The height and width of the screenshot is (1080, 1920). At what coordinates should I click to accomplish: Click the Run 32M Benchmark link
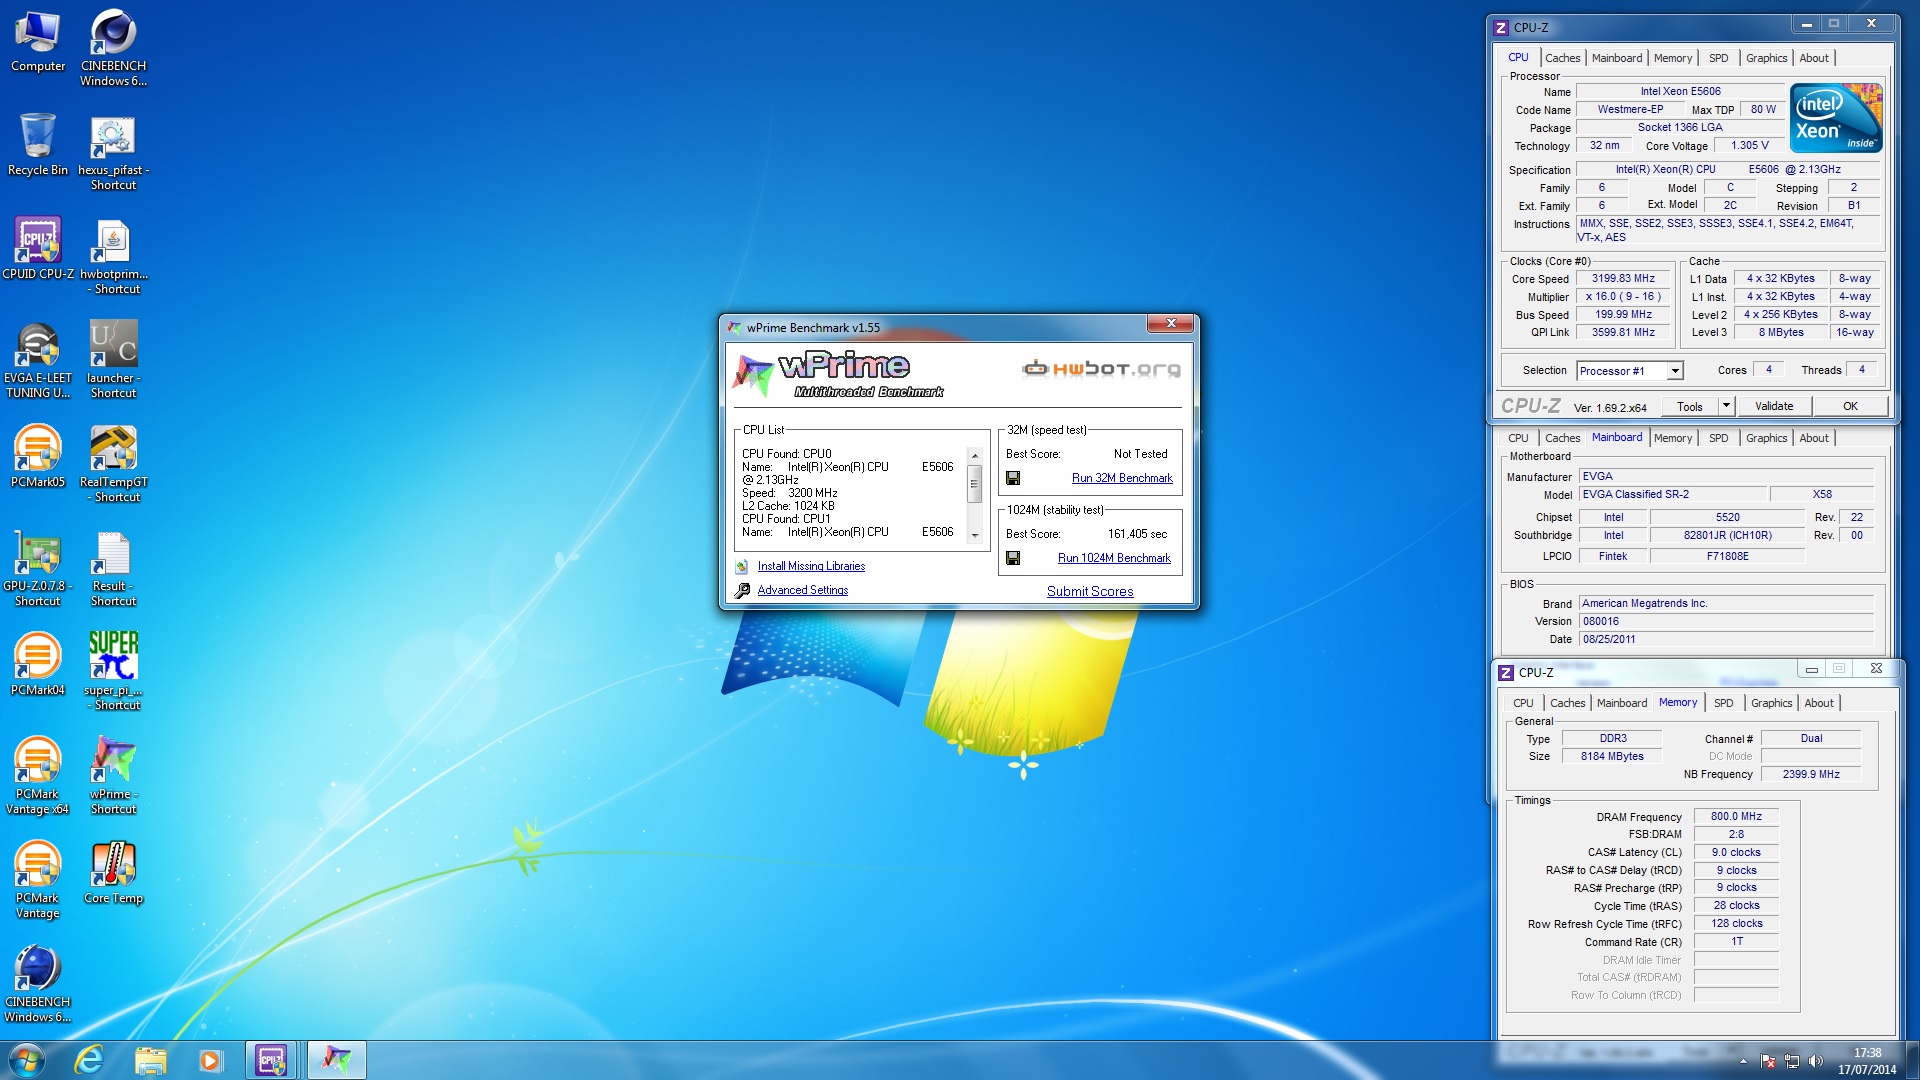point(1122,478)
